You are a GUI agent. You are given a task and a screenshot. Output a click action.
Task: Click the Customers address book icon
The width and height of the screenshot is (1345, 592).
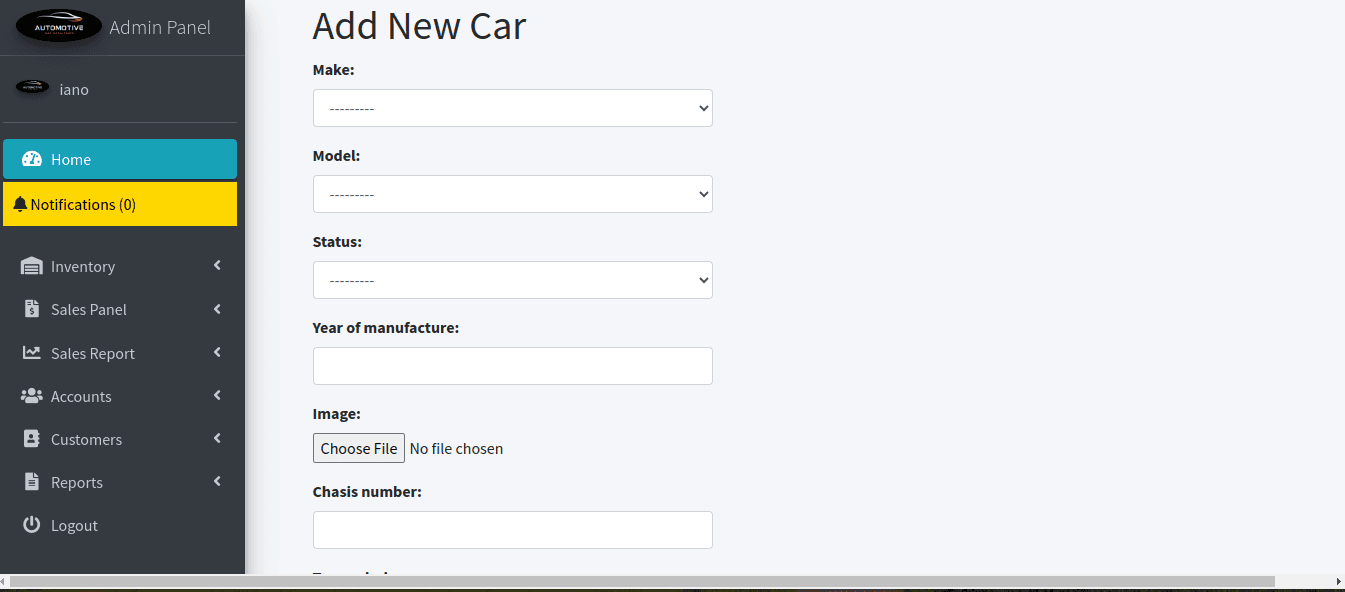pyautogui.click(x=31, y=439)
